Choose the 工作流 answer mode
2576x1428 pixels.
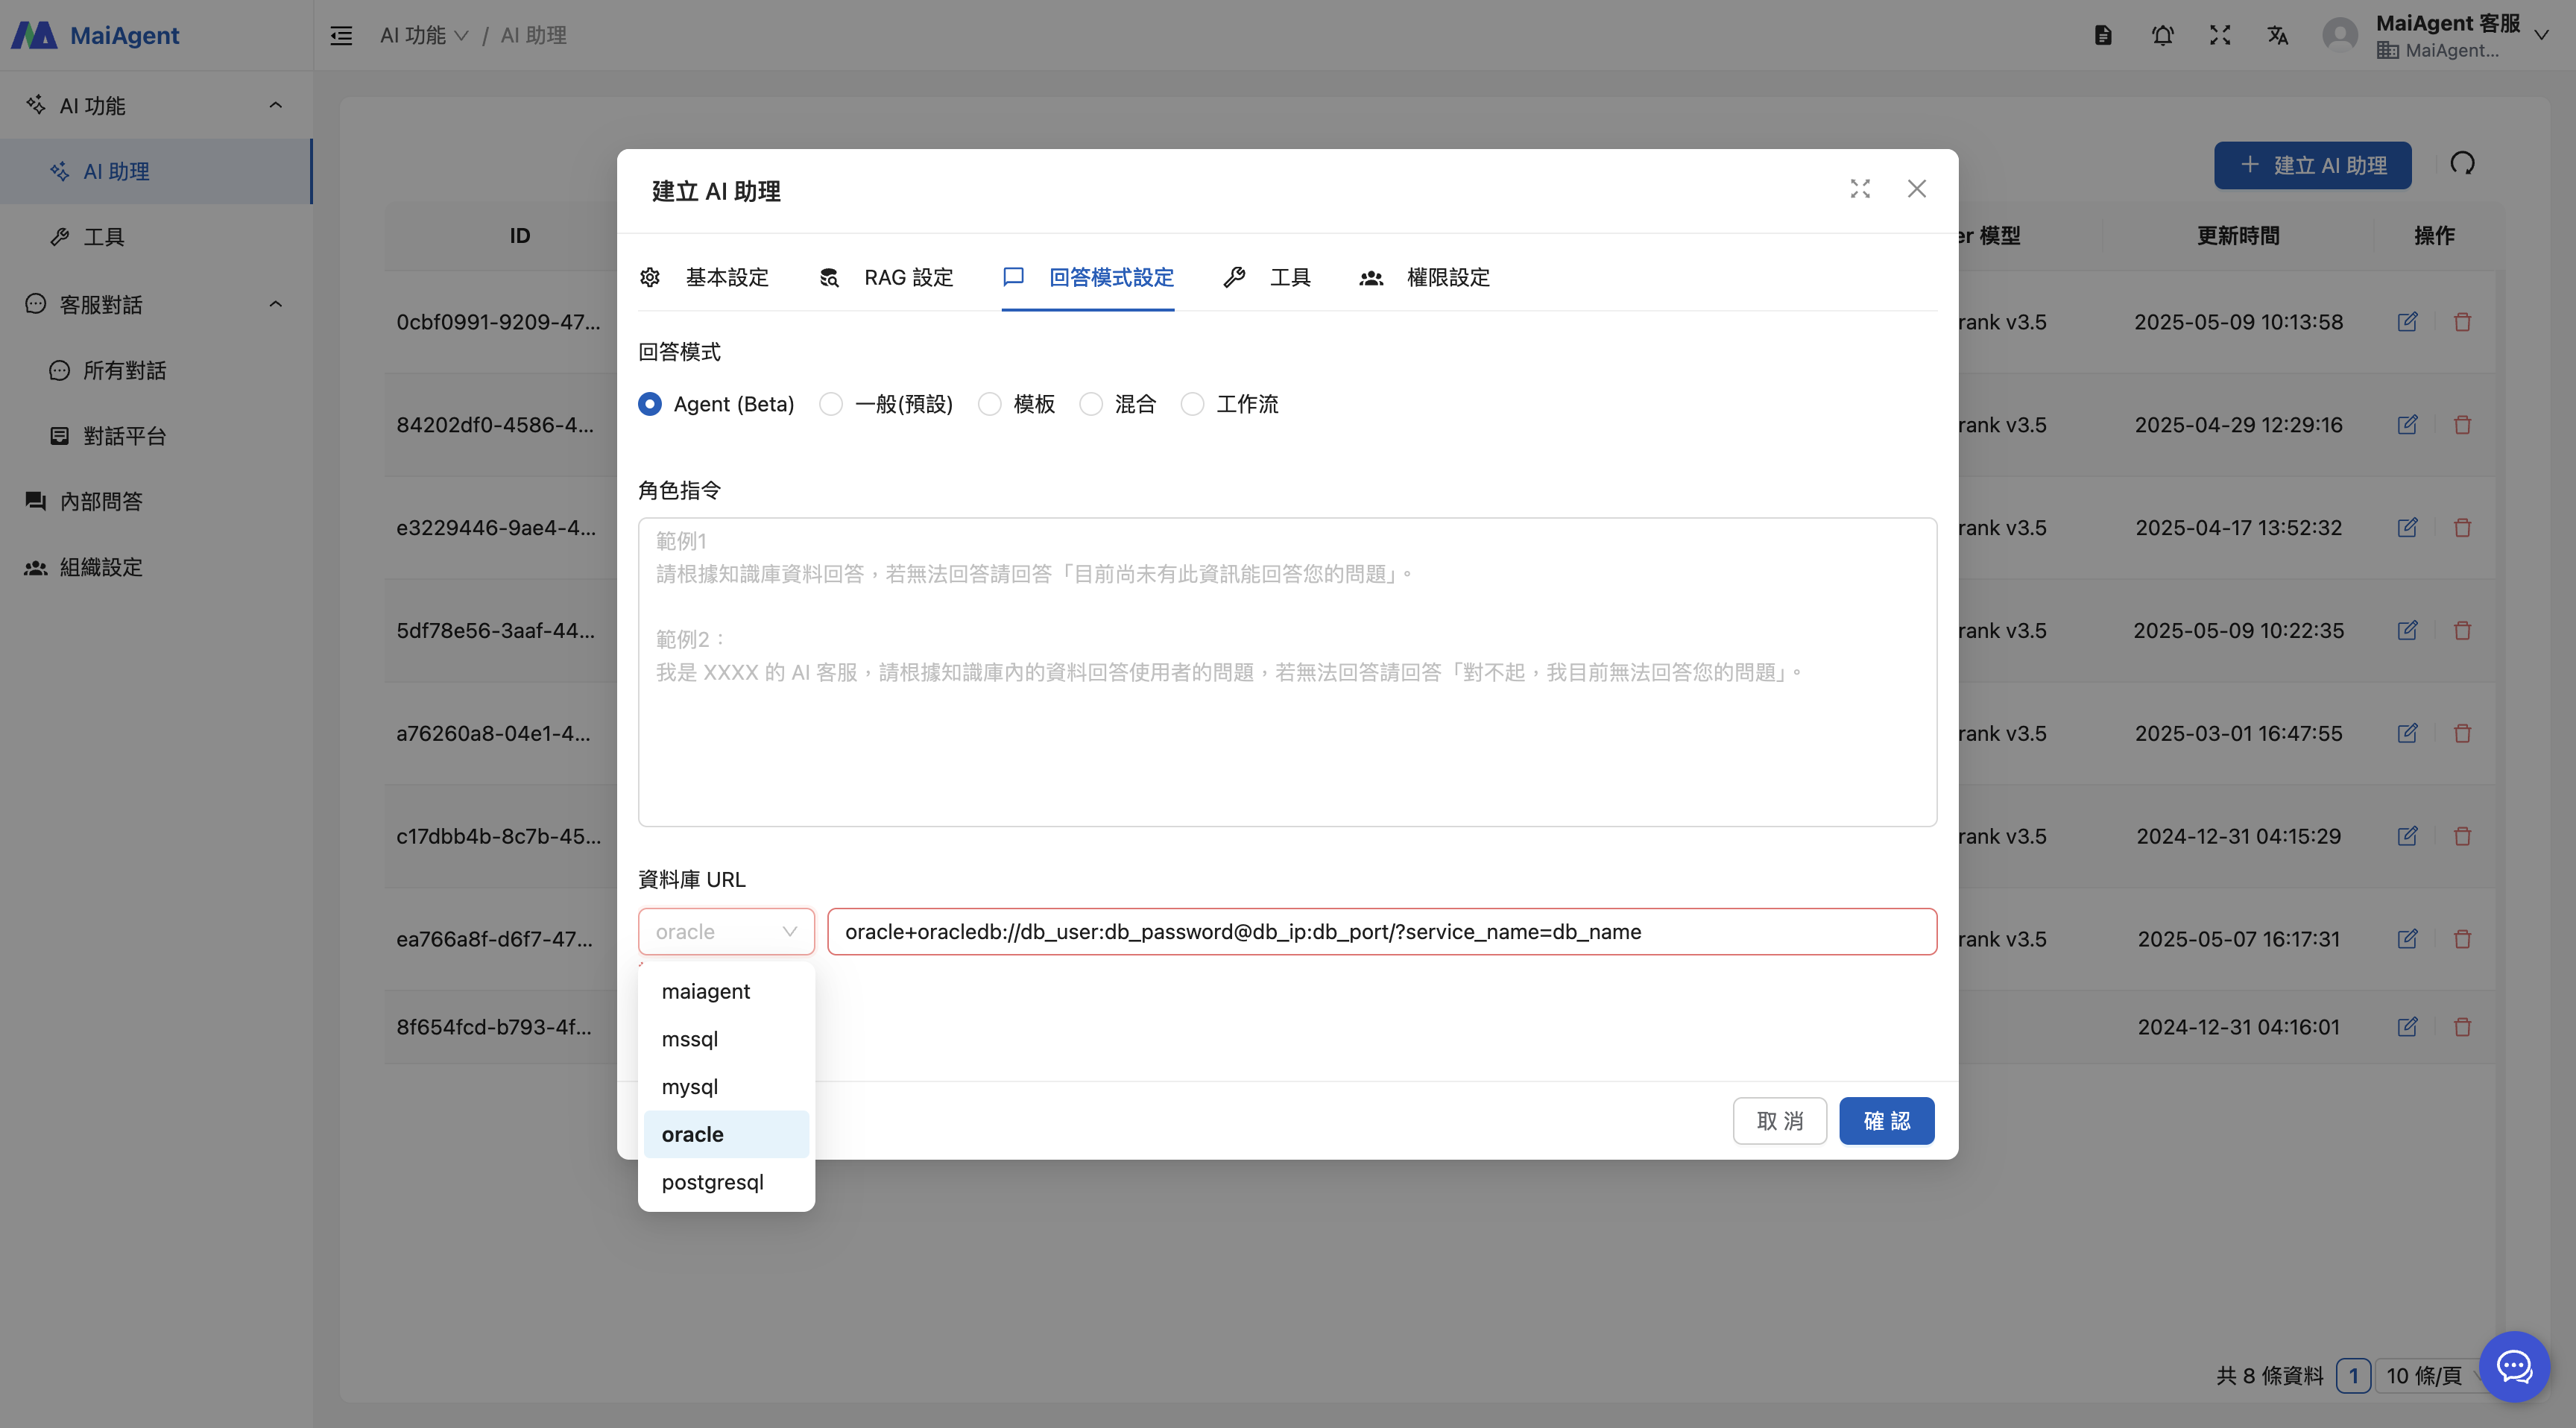(1192, 404)
